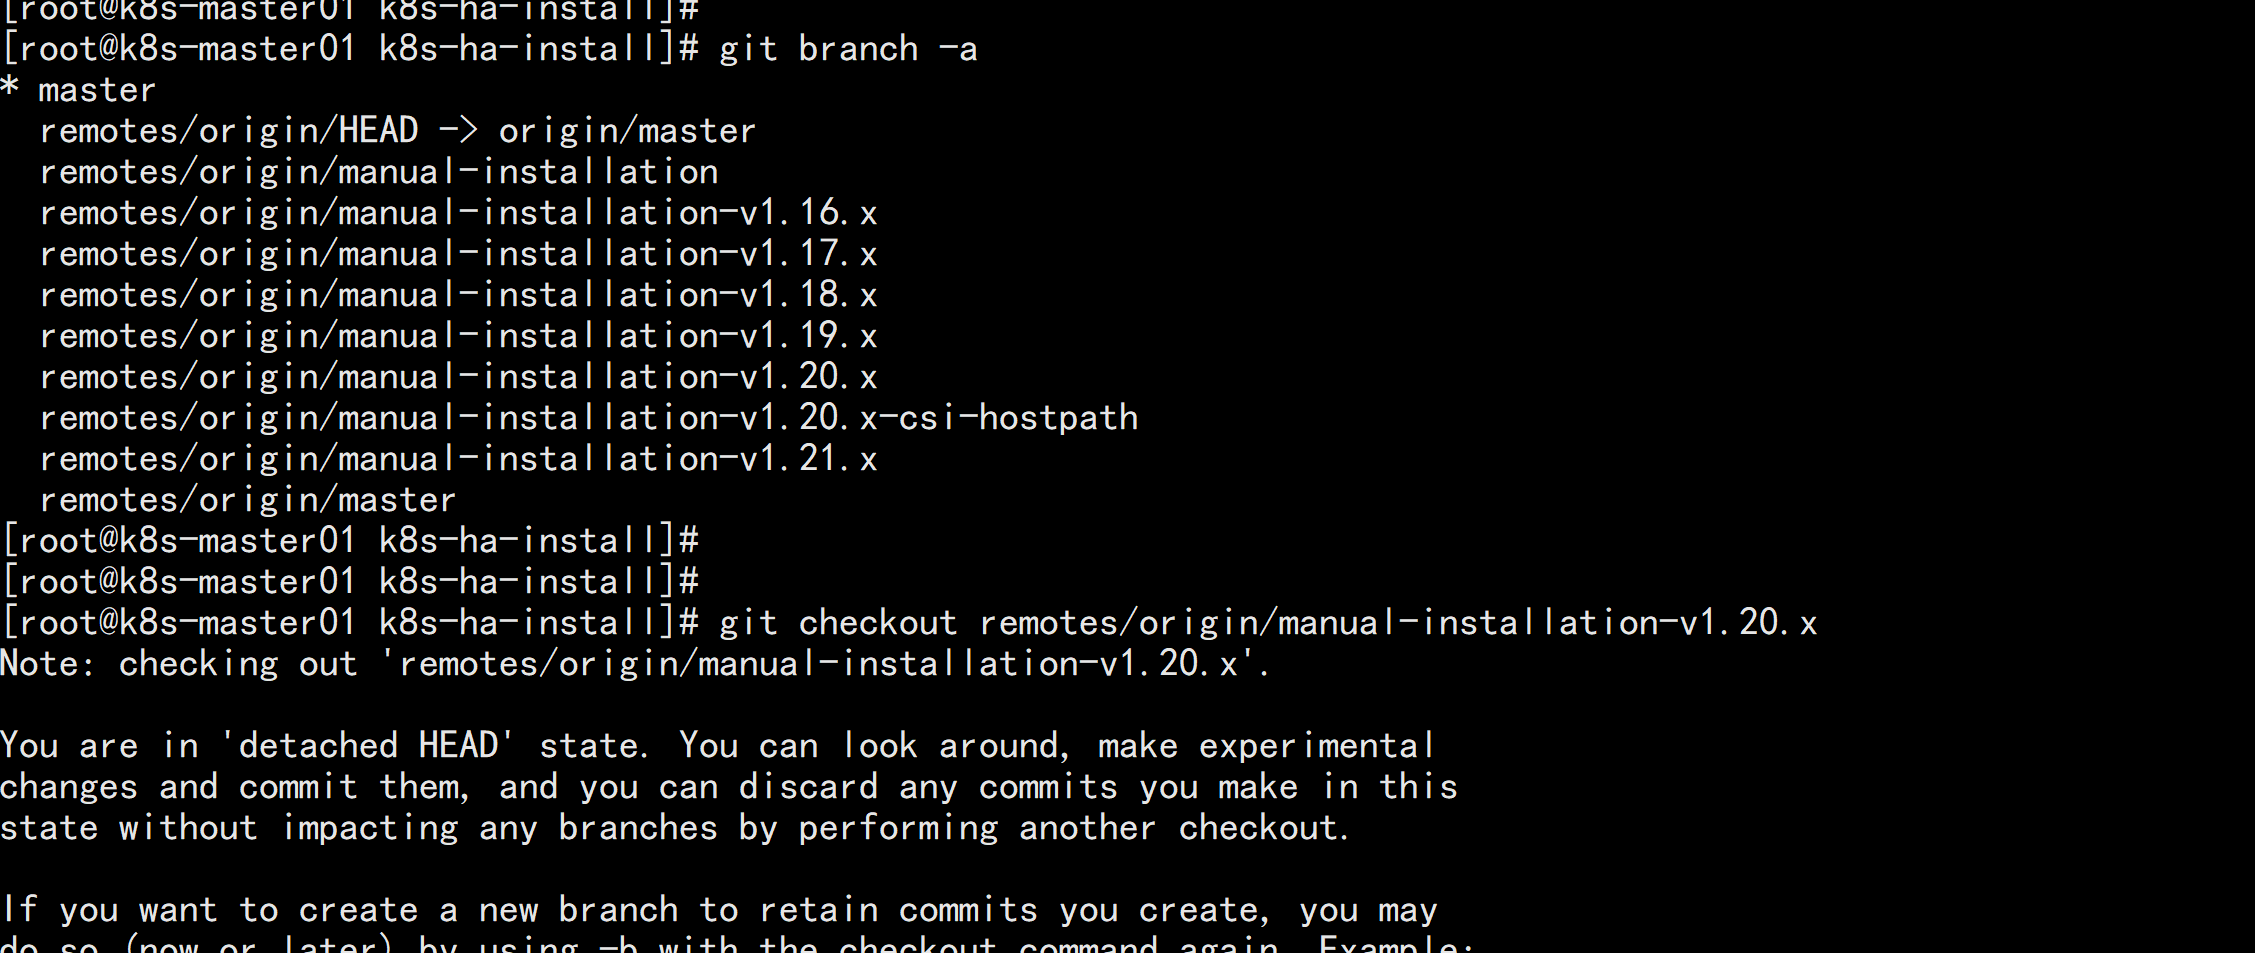Click branch list line ending 'v1.20.x'
The height and width of the screenshot is (953, 2255).
coord(459,377)
